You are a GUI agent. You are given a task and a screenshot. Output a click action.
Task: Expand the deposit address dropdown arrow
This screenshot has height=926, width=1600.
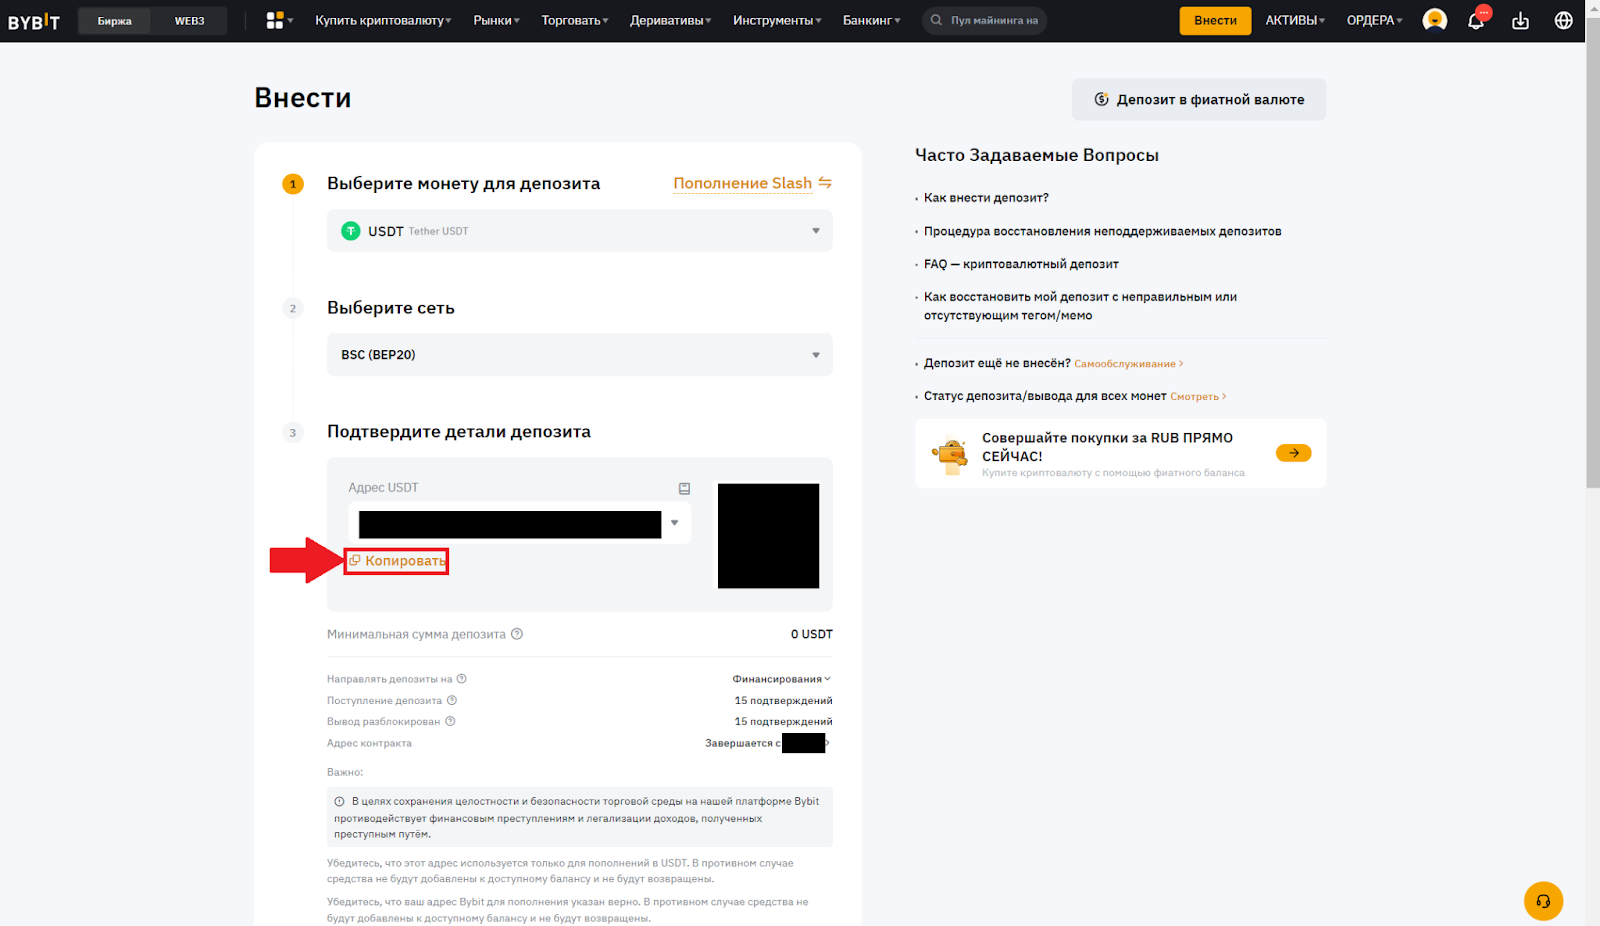click(x=675, y=523)
